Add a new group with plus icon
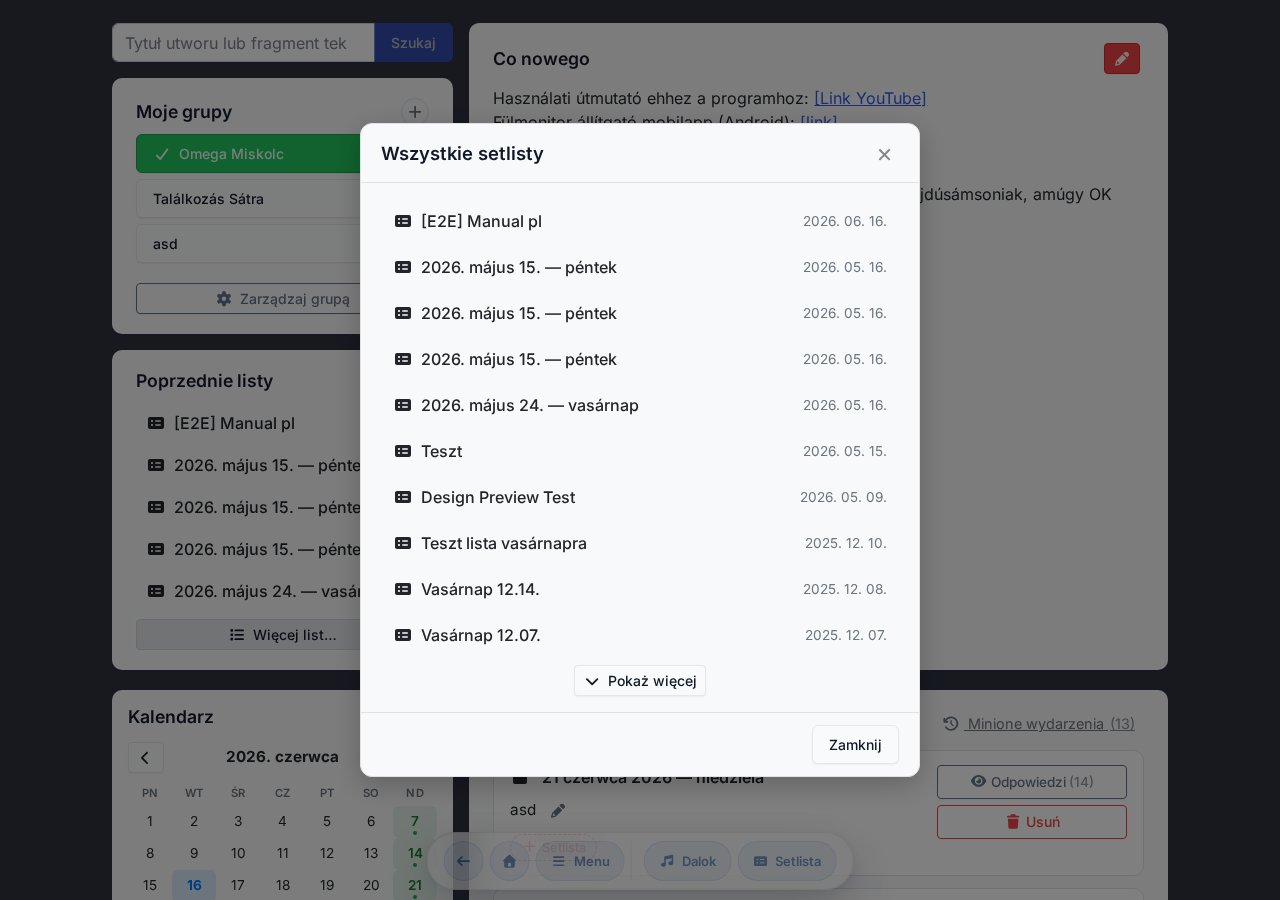 415,112
